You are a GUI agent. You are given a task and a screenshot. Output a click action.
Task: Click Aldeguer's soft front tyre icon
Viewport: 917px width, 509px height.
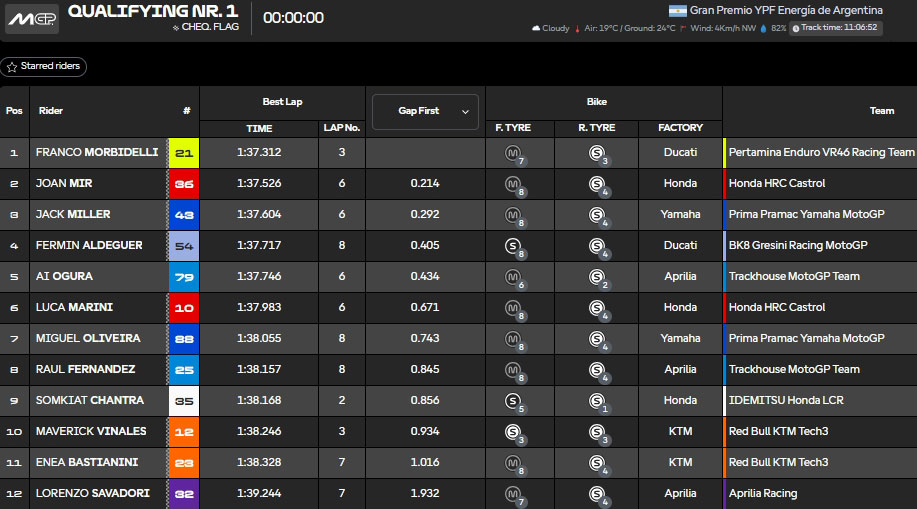(x=514, y=246)
